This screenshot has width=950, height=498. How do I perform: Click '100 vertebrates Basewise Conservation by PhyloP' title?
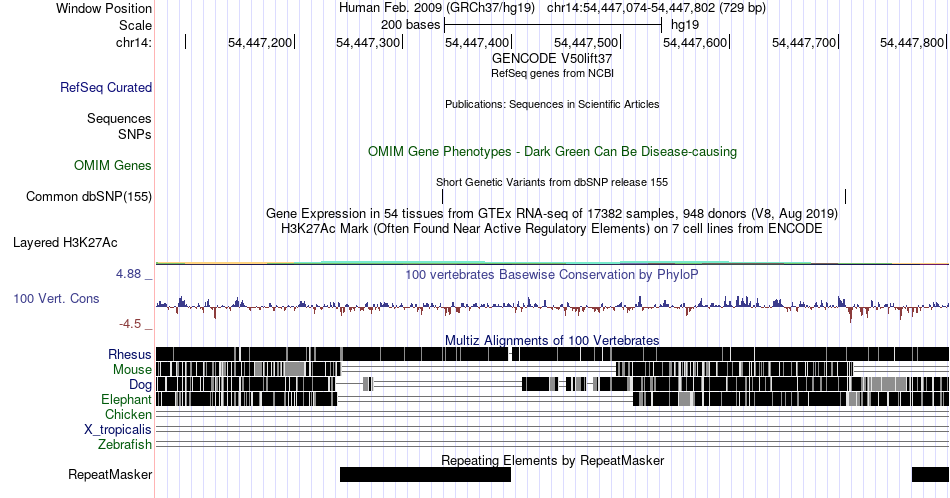(x=552, y=274)
